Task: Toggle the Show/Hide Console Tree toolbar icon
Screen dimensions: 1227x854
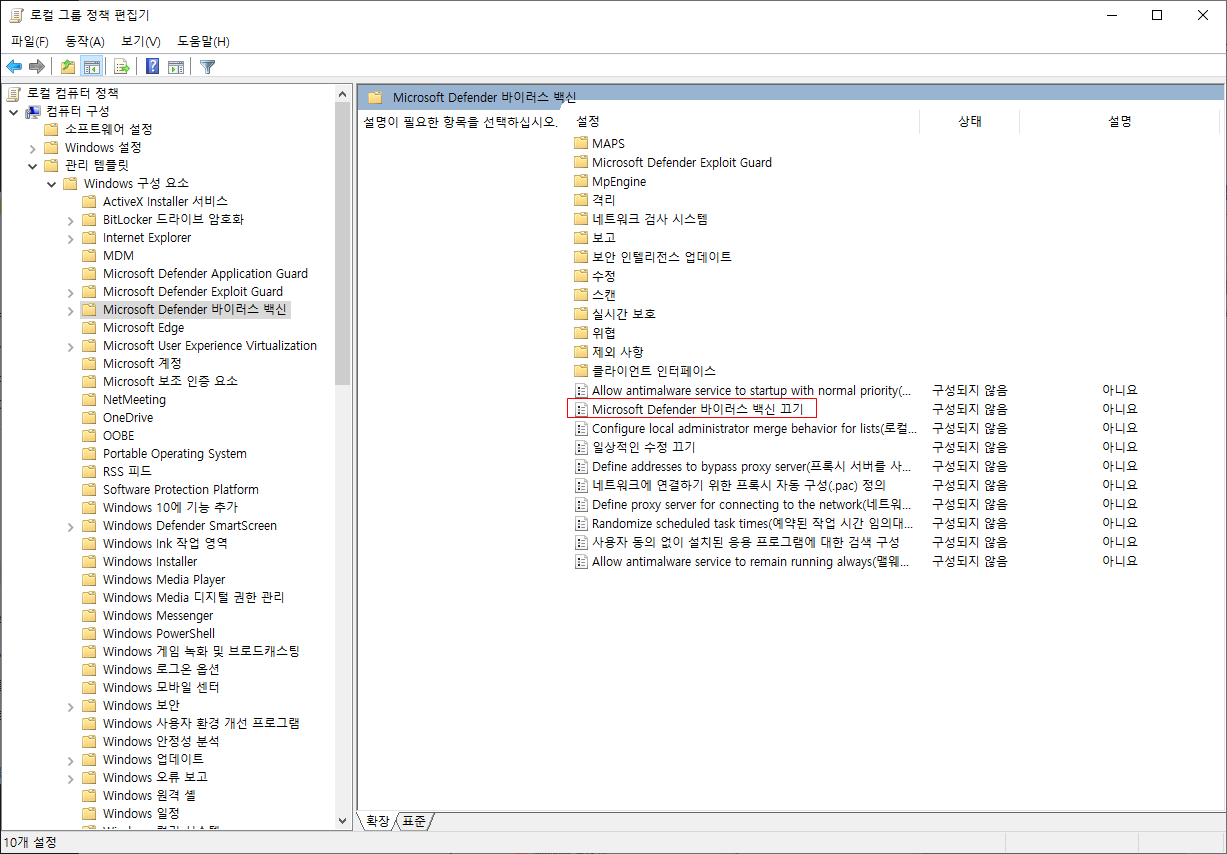Action: 91,67
